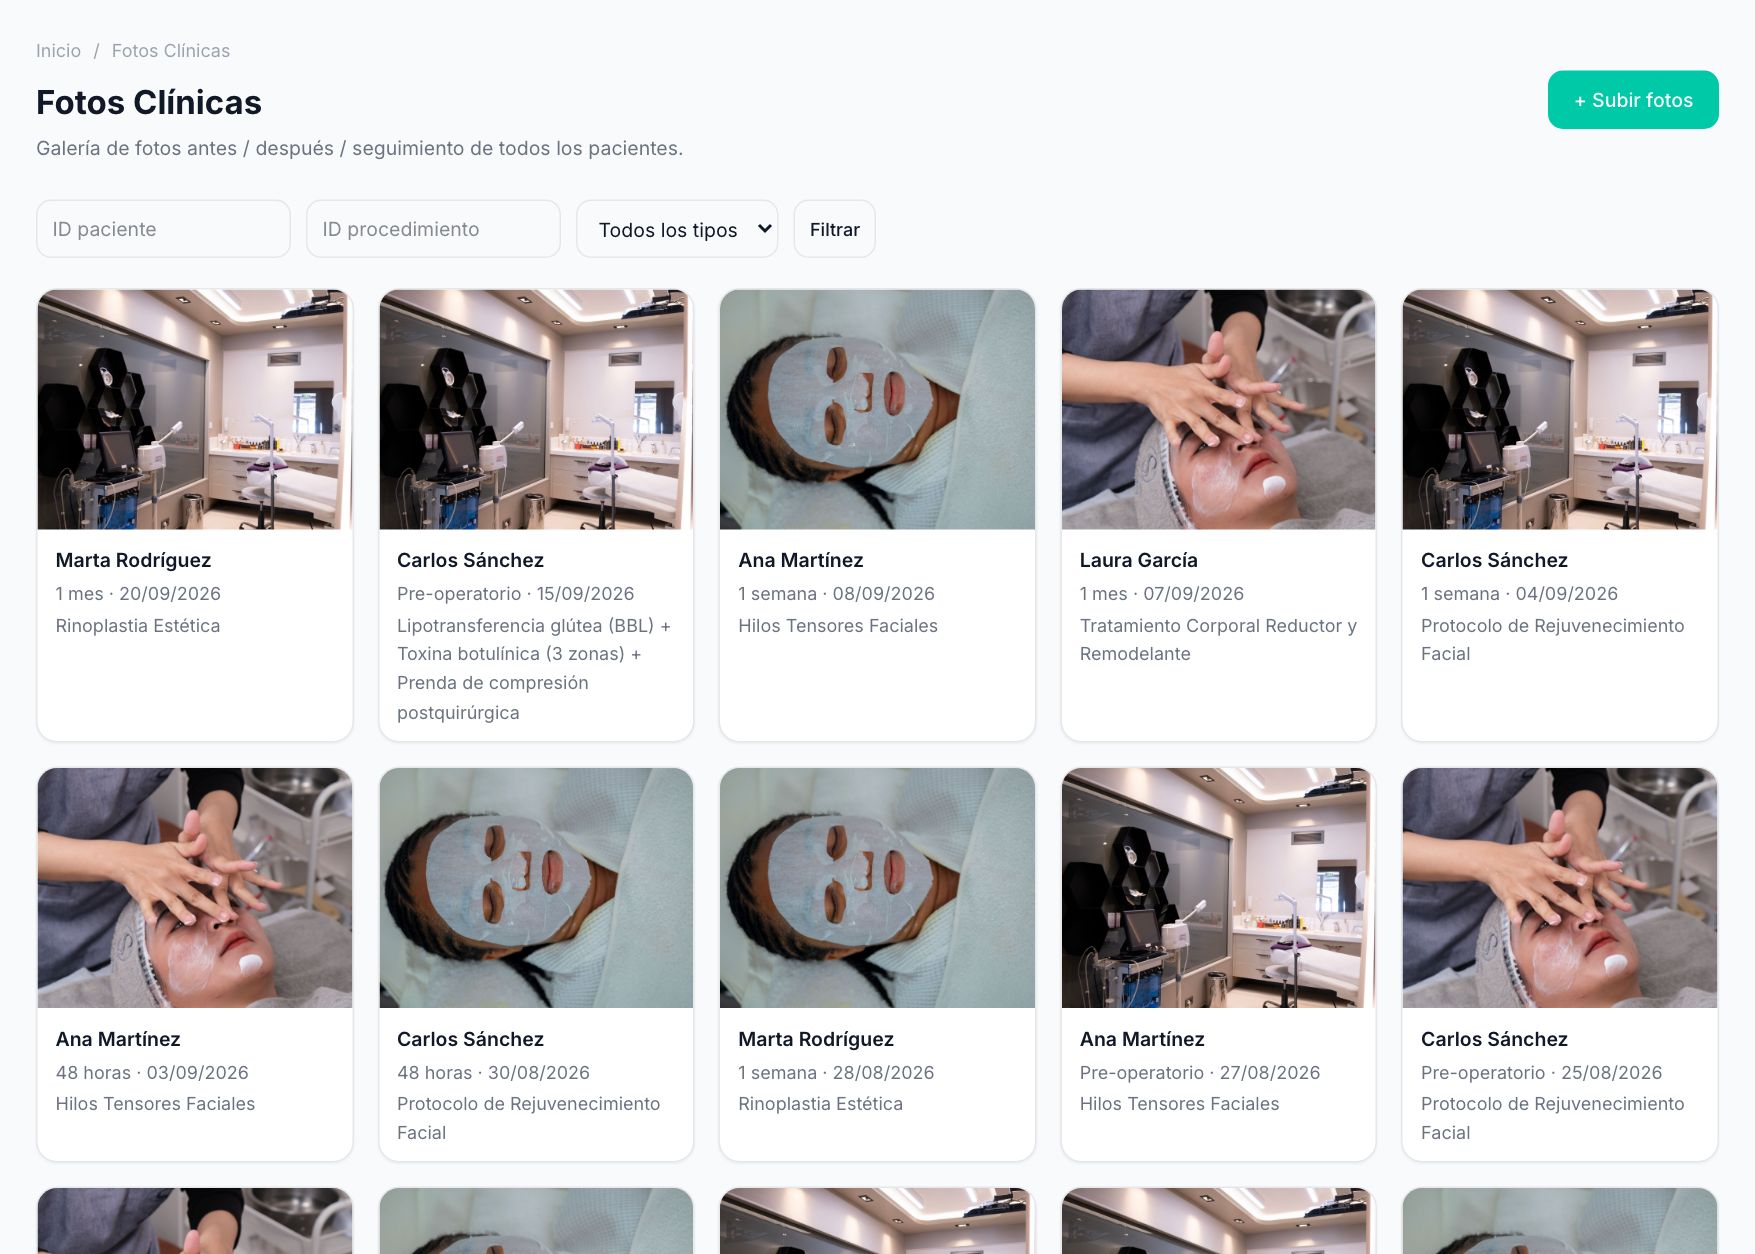Click 'Protocolo de Rejuvenecimiento Facial' on the 25/08/2026 card
This screenshot has width=1755, height=1254.
pos(1553,1118)
